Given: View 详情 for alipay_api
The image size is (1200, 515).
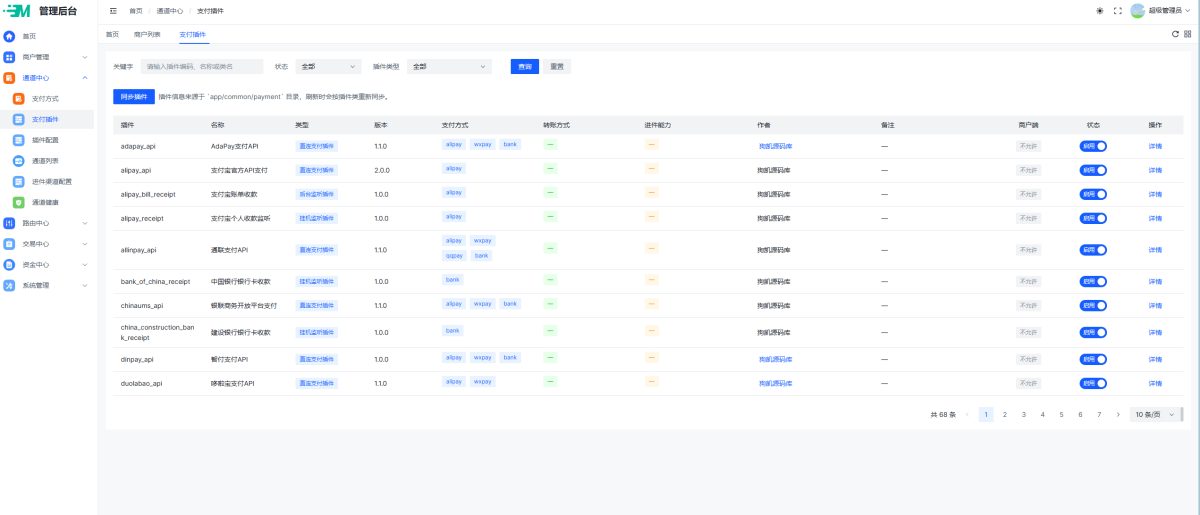Looking at the screenshot, I should tap(1155, 170).
